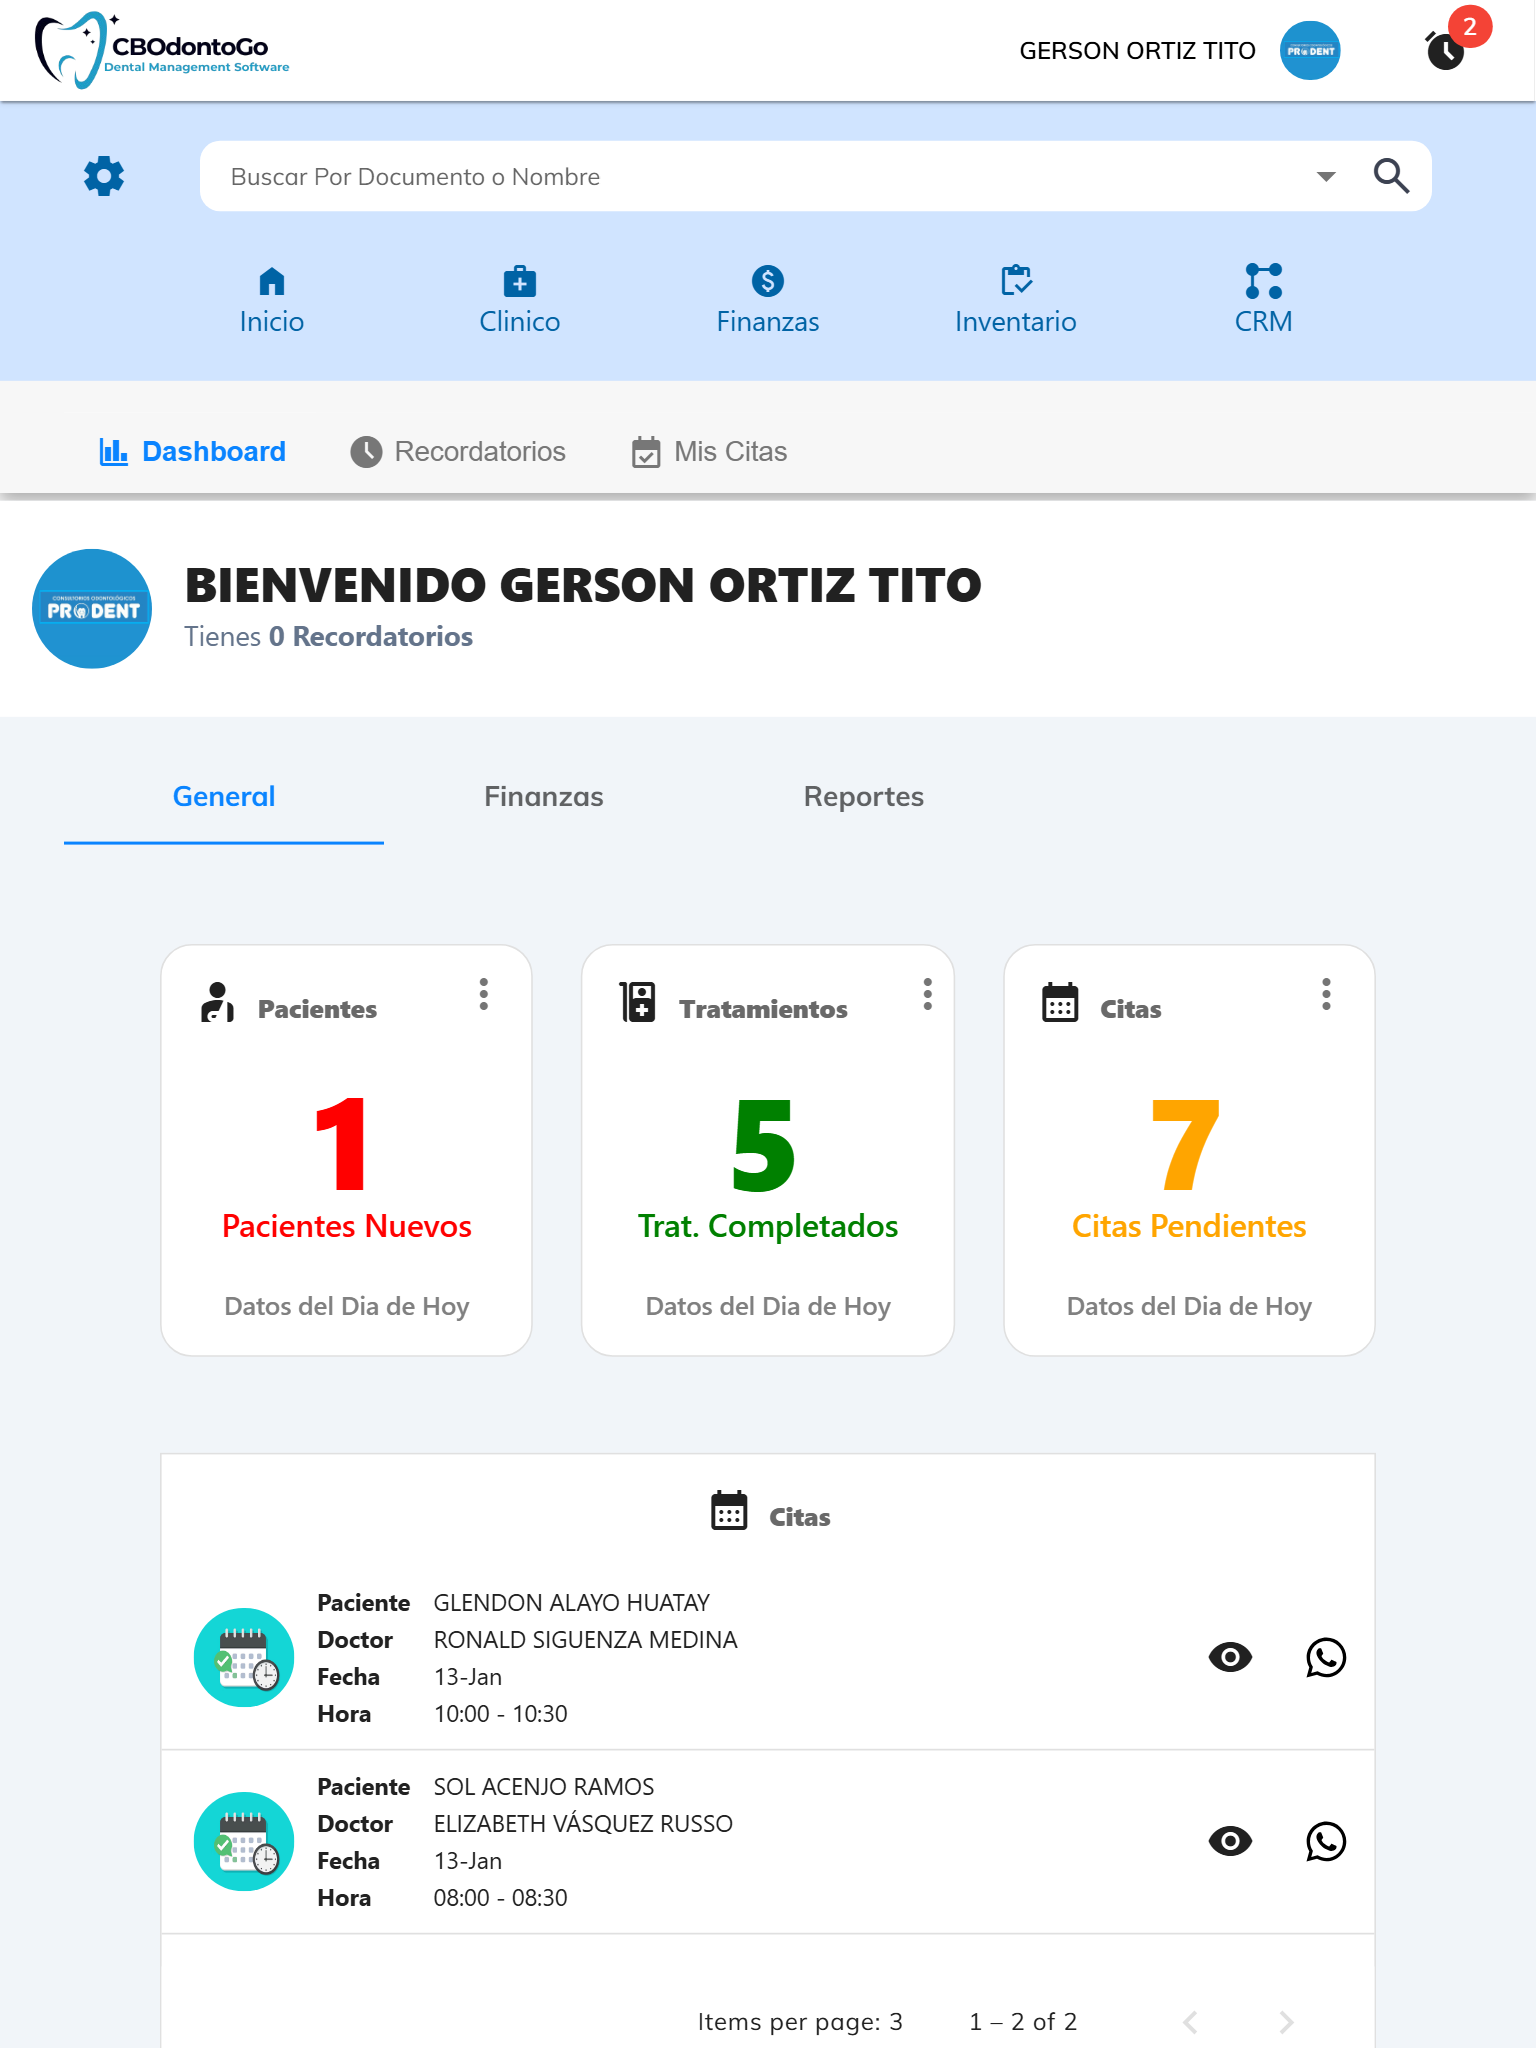Click the hour 10:00 - 10:30
Image resolution: width=1536 pixels, height=2048 pixels.
[500, 1714]
